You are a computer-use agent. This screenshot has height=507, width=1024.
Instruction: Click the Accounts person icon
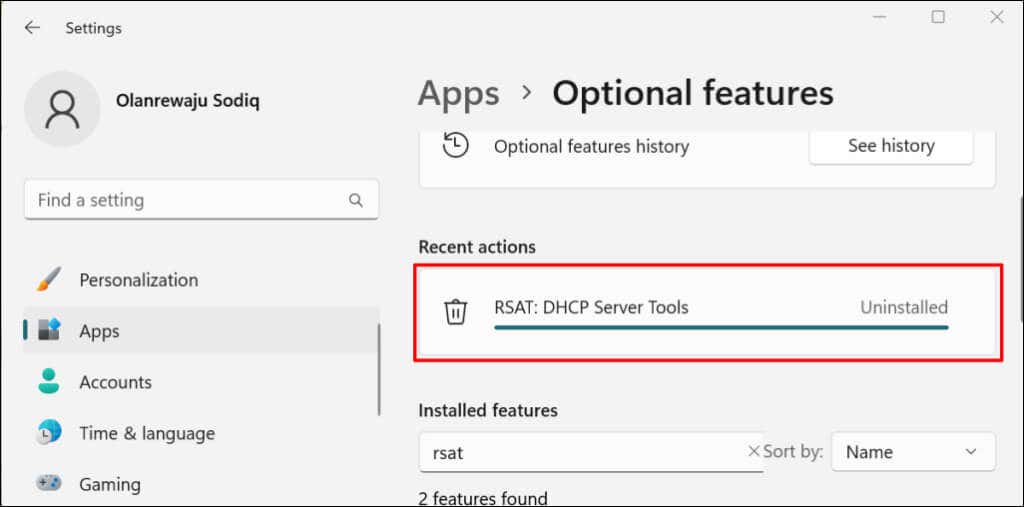(x=49, y=382)
